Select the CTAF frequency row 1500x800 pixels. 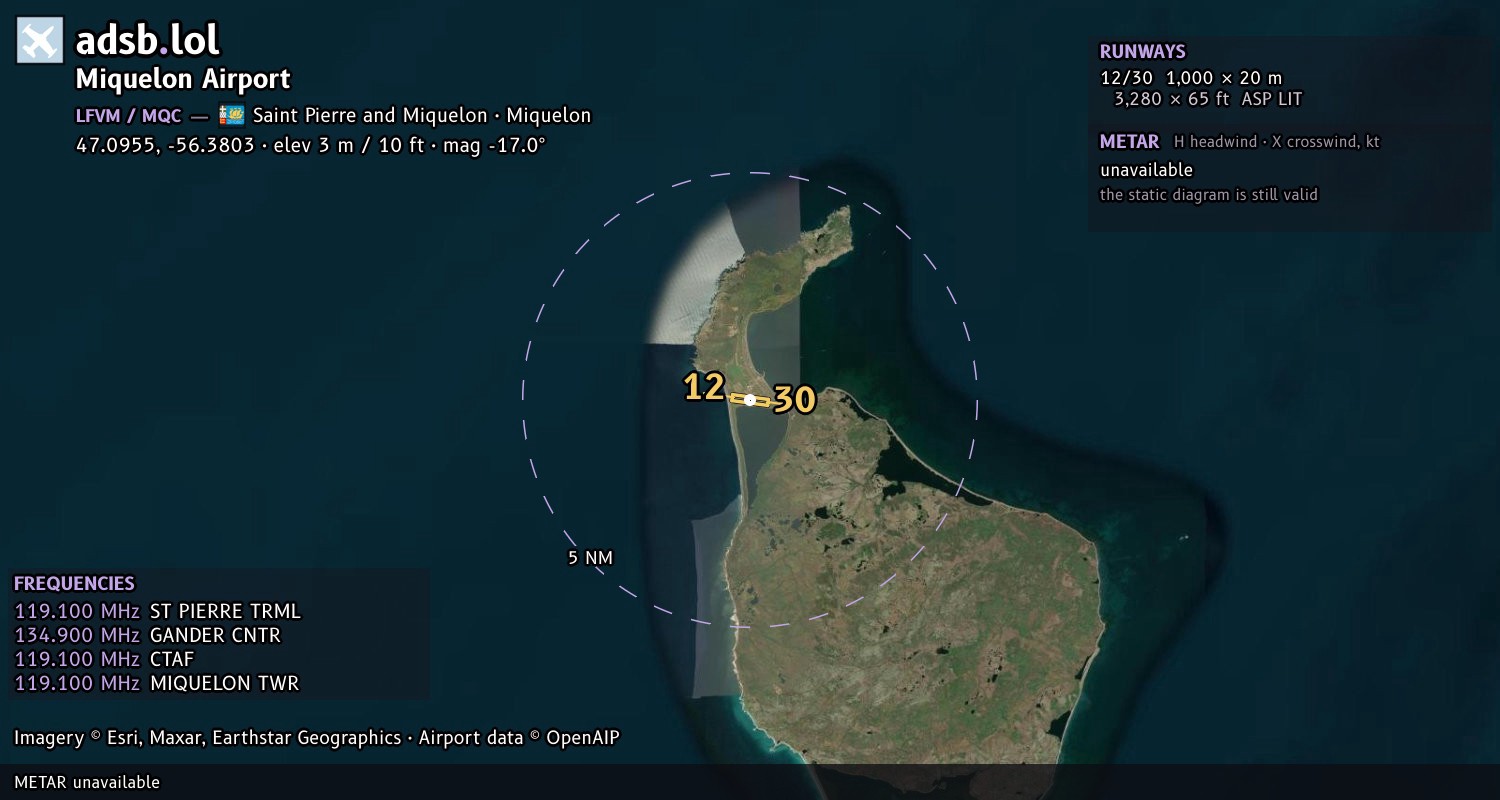tap(104, 659)
